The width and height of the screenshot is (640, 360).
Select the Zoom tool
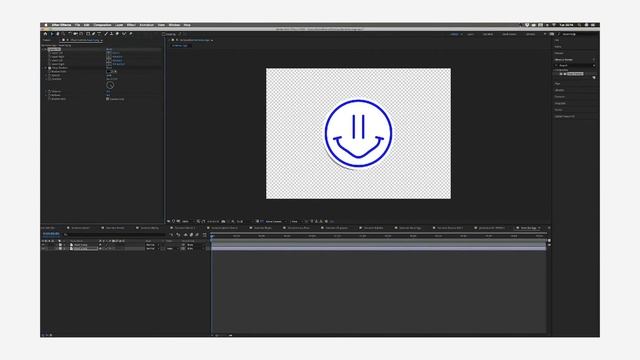63,34
